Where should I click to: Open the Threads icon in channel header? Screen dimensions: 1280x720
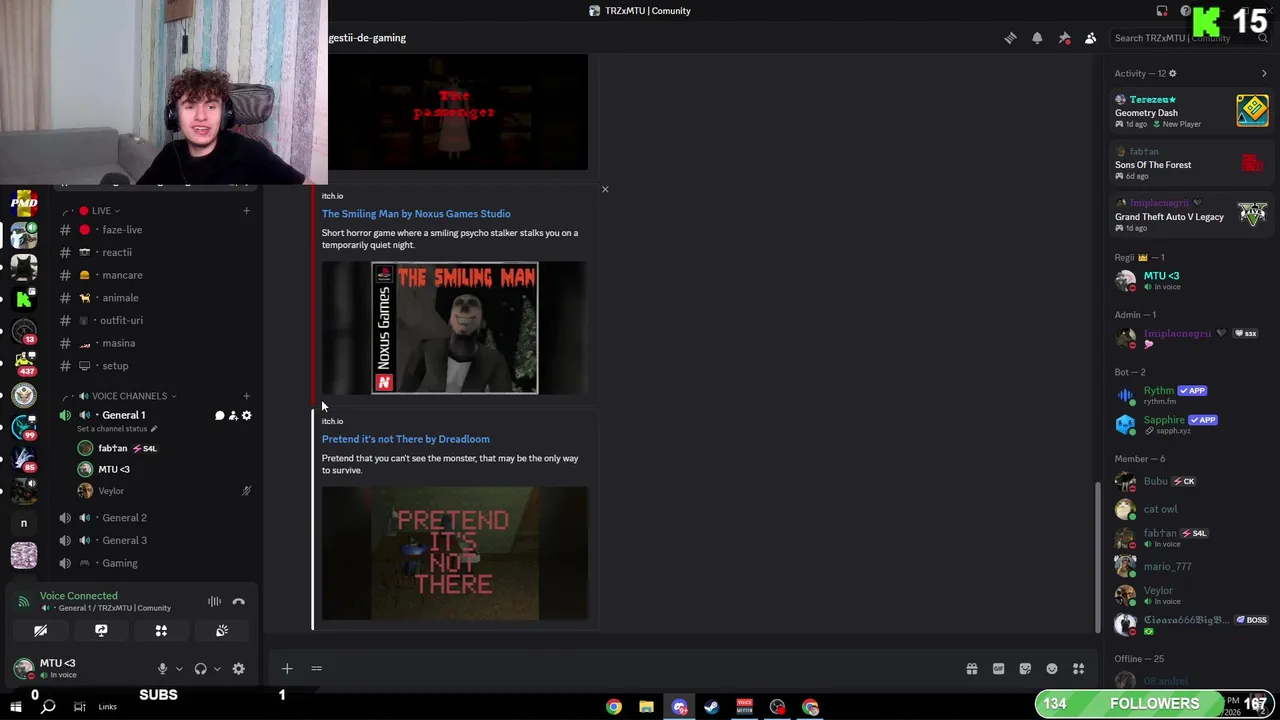tap(1010, 38)
